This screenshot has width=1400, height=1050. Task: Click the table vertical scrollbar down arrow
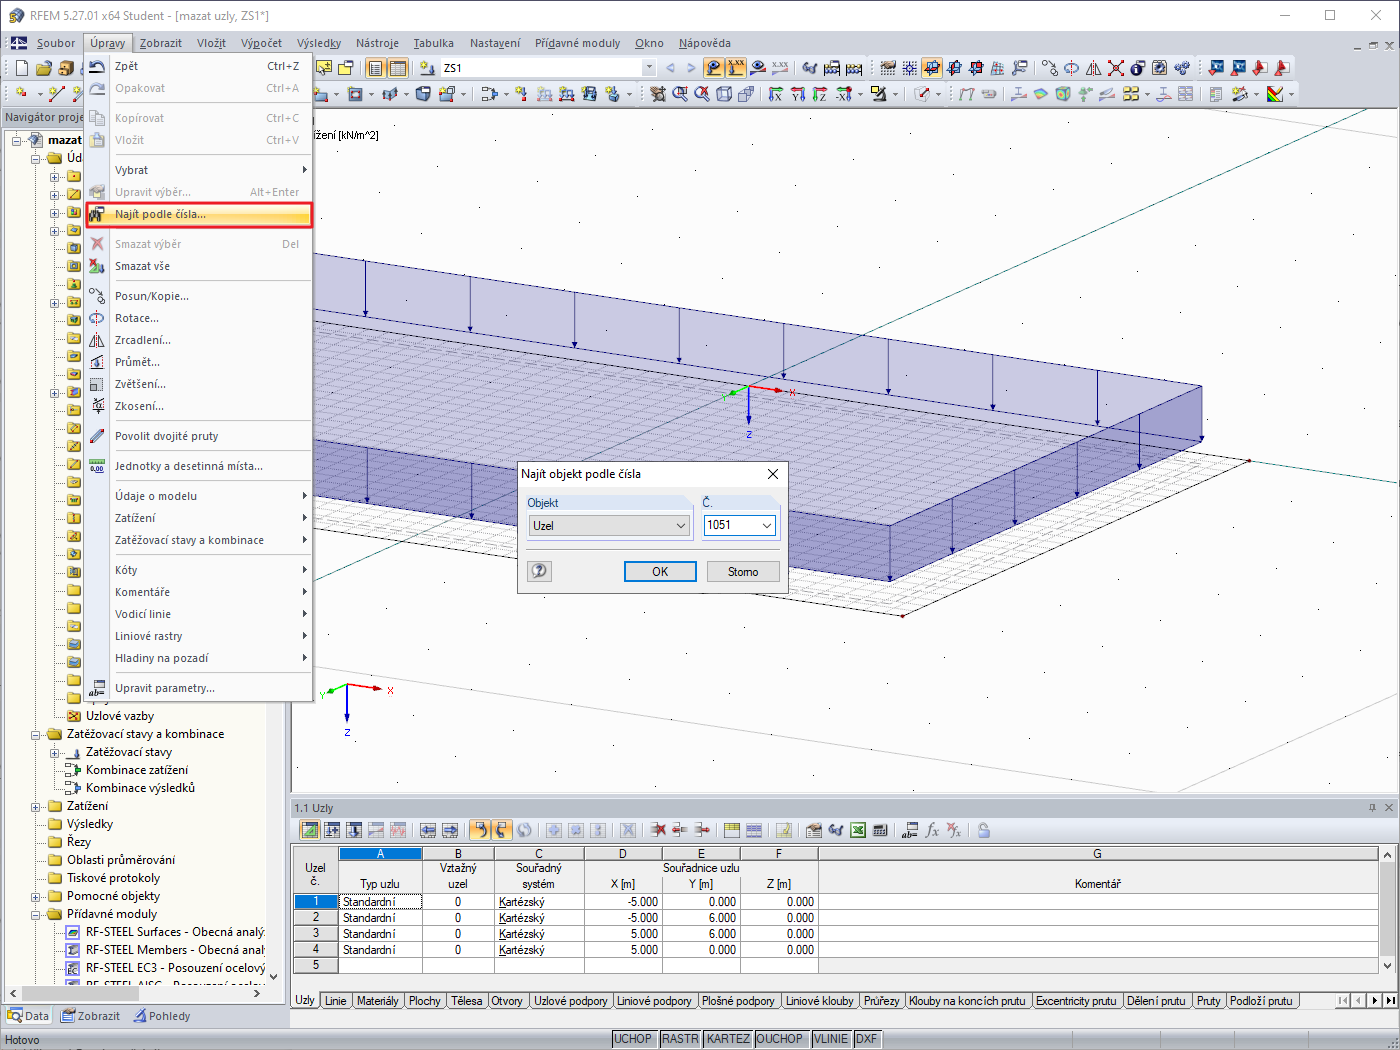point(1387,966)
